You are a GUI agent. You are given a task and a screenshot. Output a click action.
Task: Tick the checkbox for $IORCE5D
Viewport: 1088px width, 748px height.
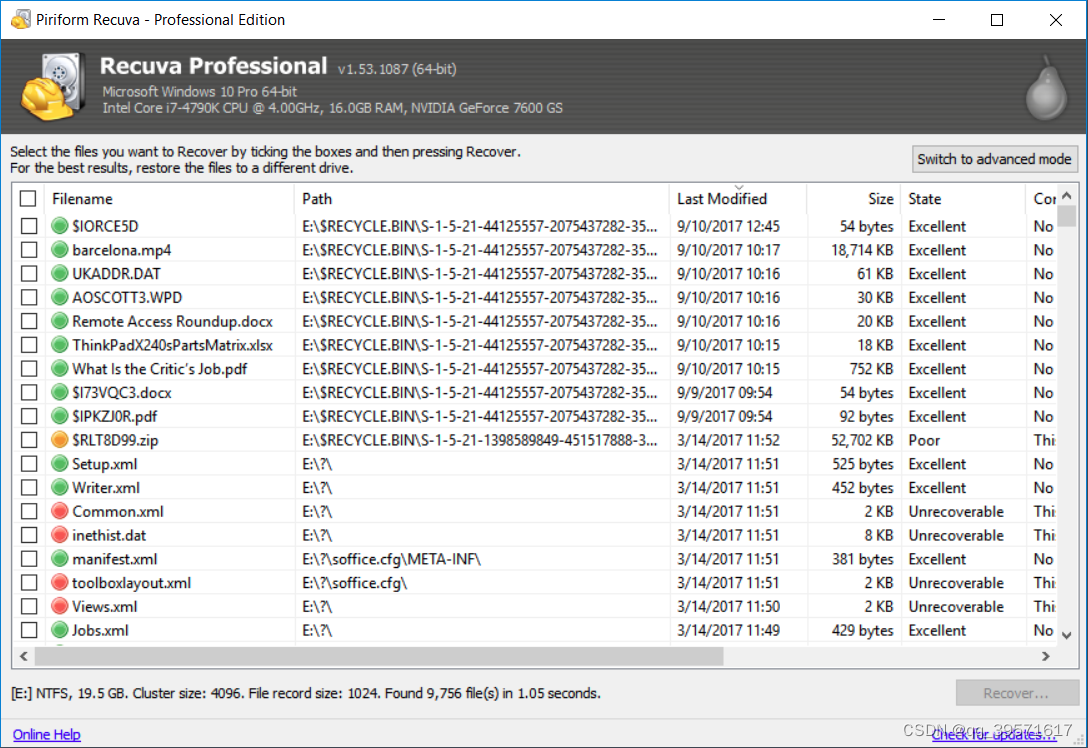[28, 226]
